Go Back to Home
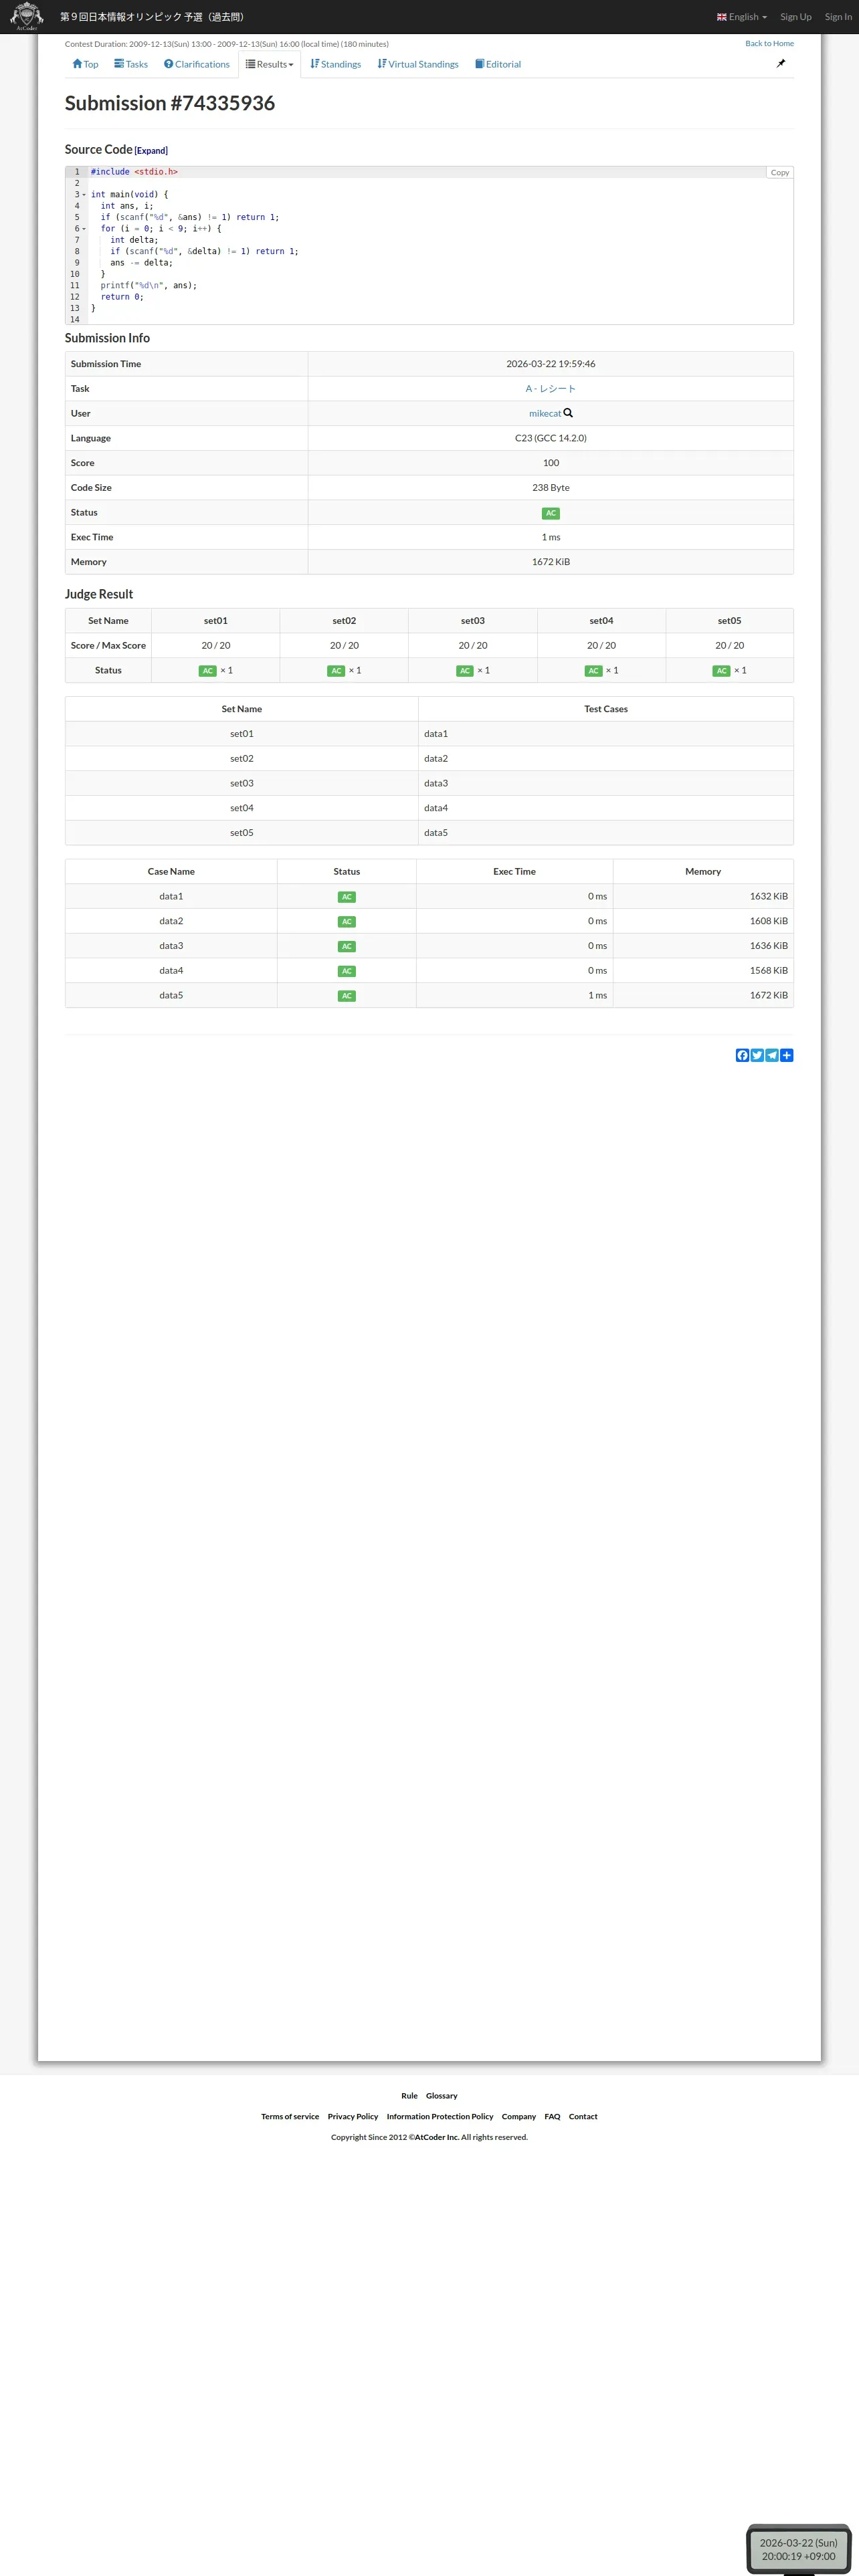The width and height of the screenshot is (859, 2576). pyautogui.click(x=769, y=43)
